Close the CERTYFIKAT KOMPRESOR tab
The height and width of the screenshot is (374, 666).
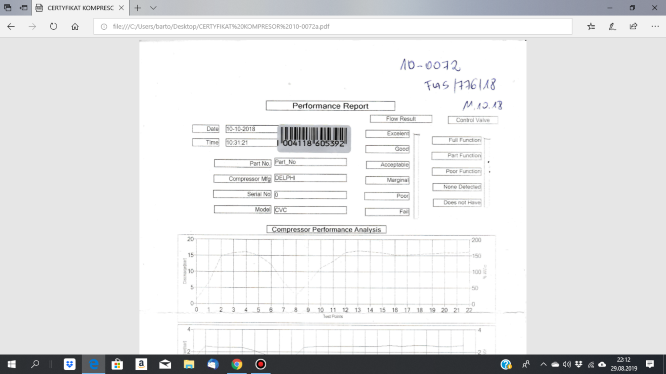121,8
